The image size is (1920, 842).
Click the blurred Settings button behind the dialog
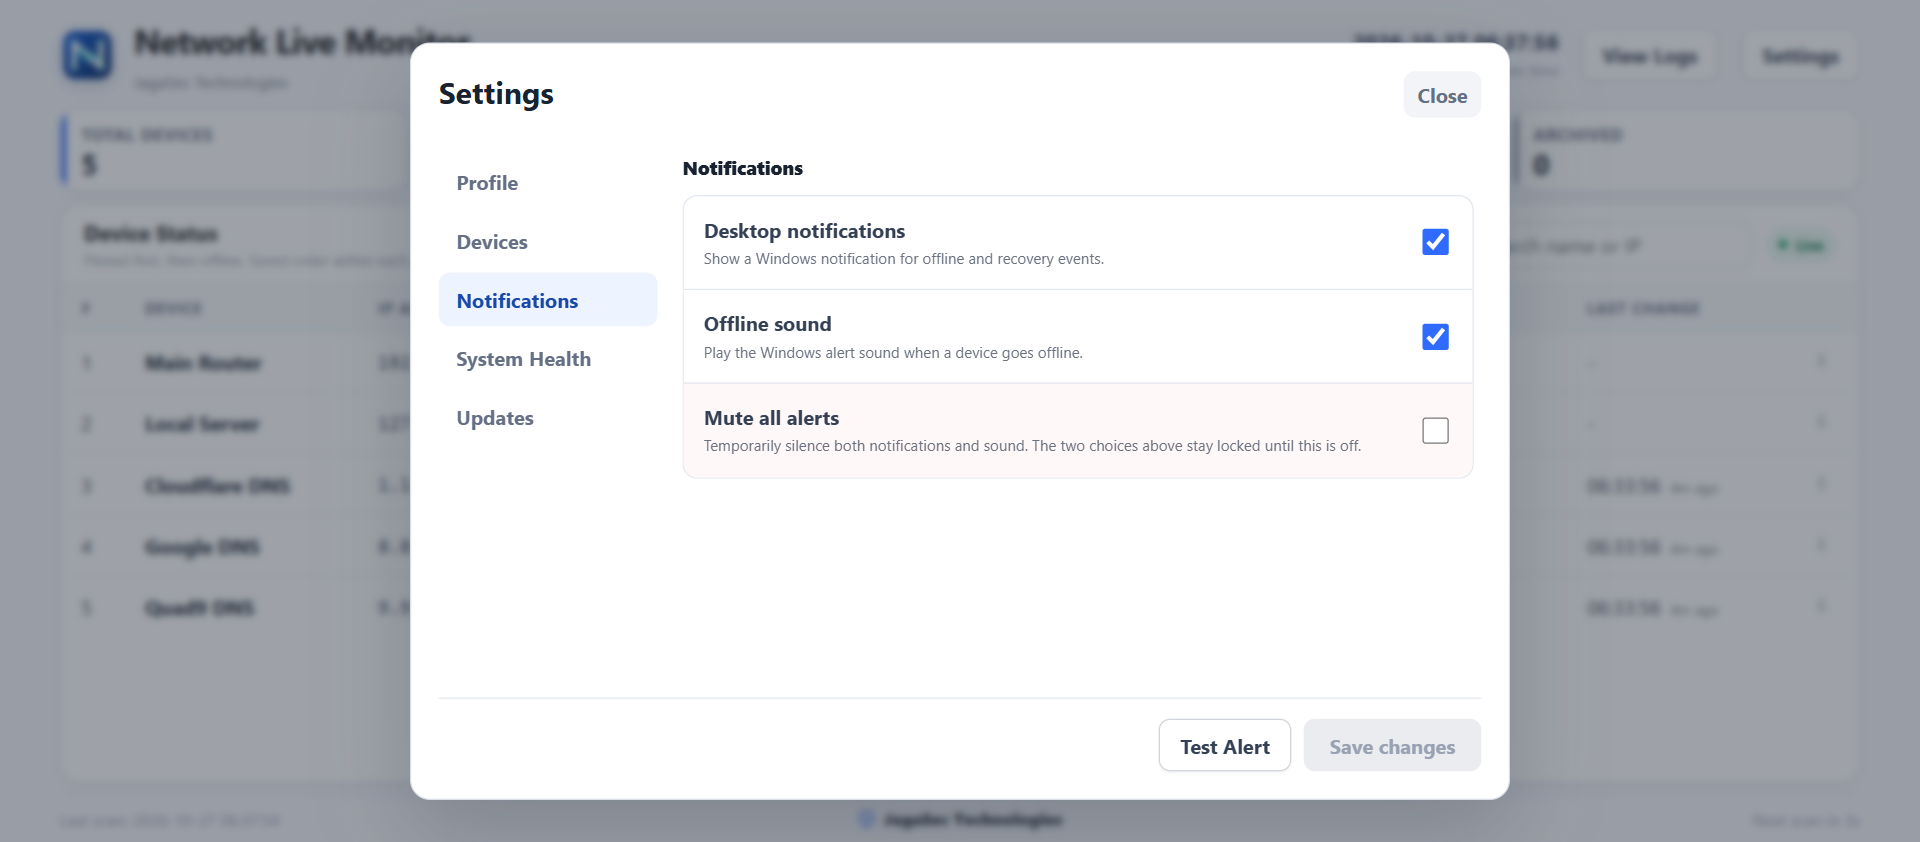pos(1800,57)
